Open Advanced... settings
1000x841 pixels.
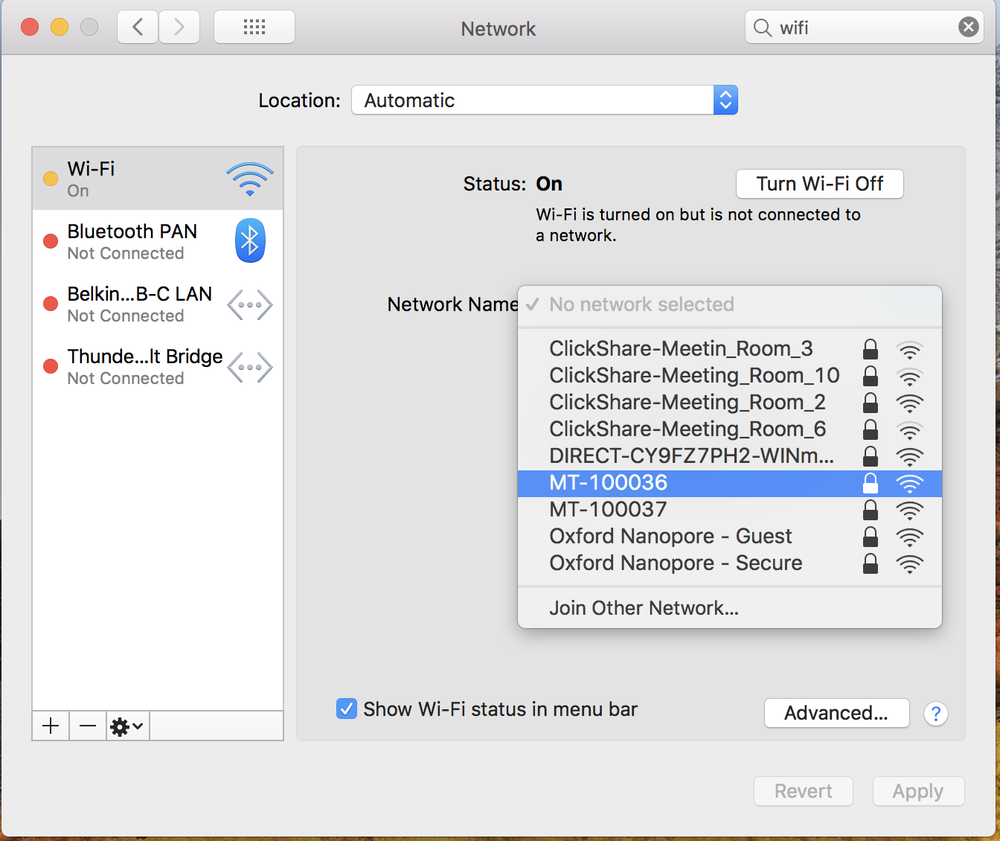(x=836, y=713)
